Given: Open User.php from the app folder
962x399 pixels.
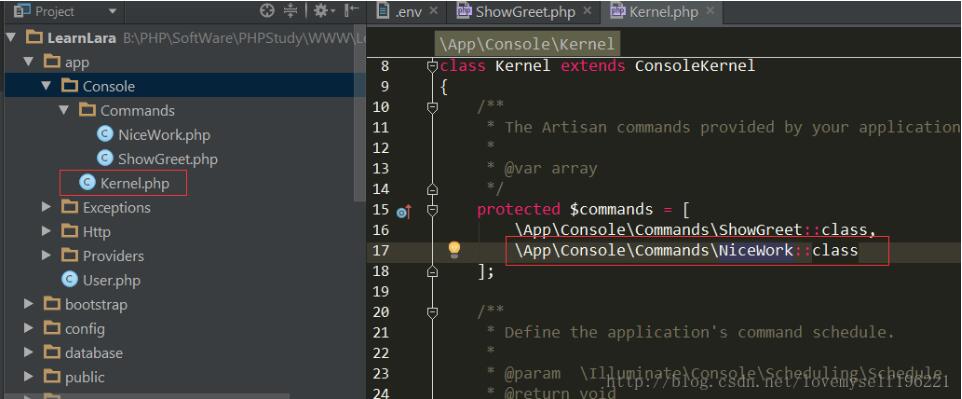Looking at the screenshot, I should click(101, 281).
